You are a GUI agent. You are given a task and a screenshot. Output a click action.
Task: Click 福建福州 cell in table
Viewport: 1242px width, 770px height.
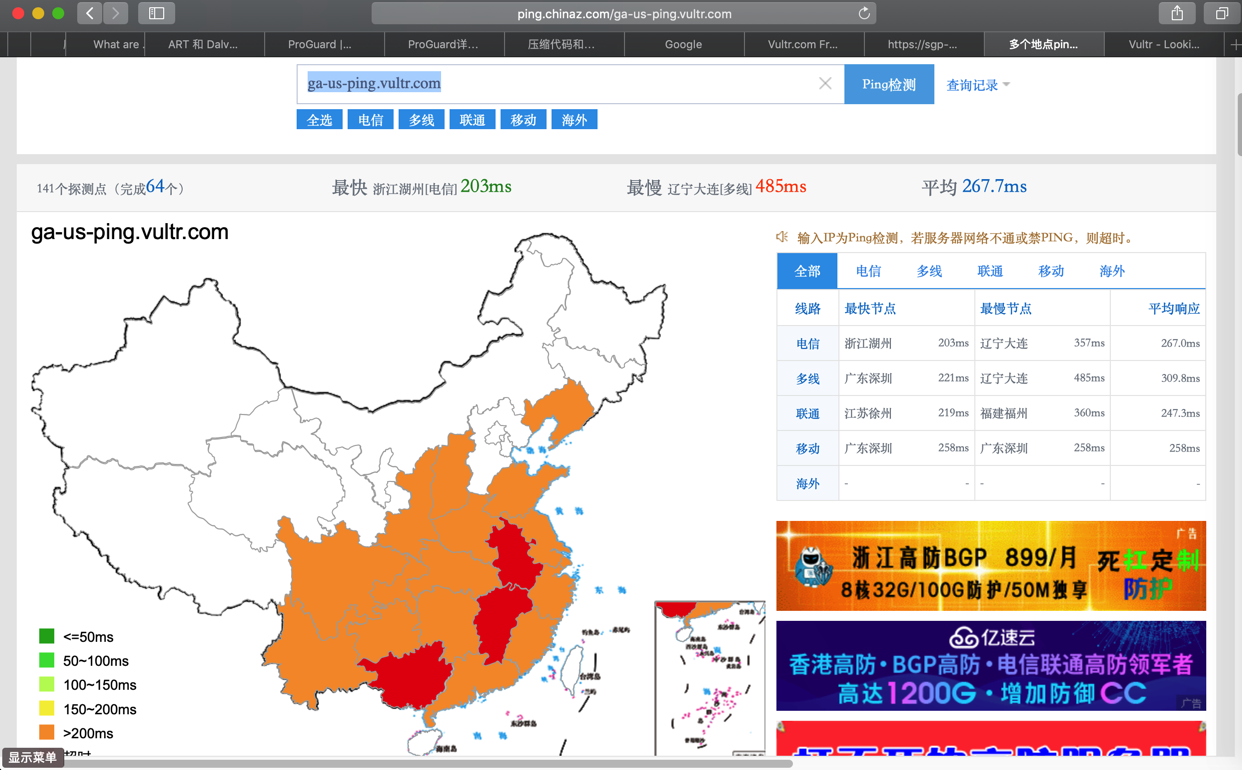click(x=1004, y=413)
